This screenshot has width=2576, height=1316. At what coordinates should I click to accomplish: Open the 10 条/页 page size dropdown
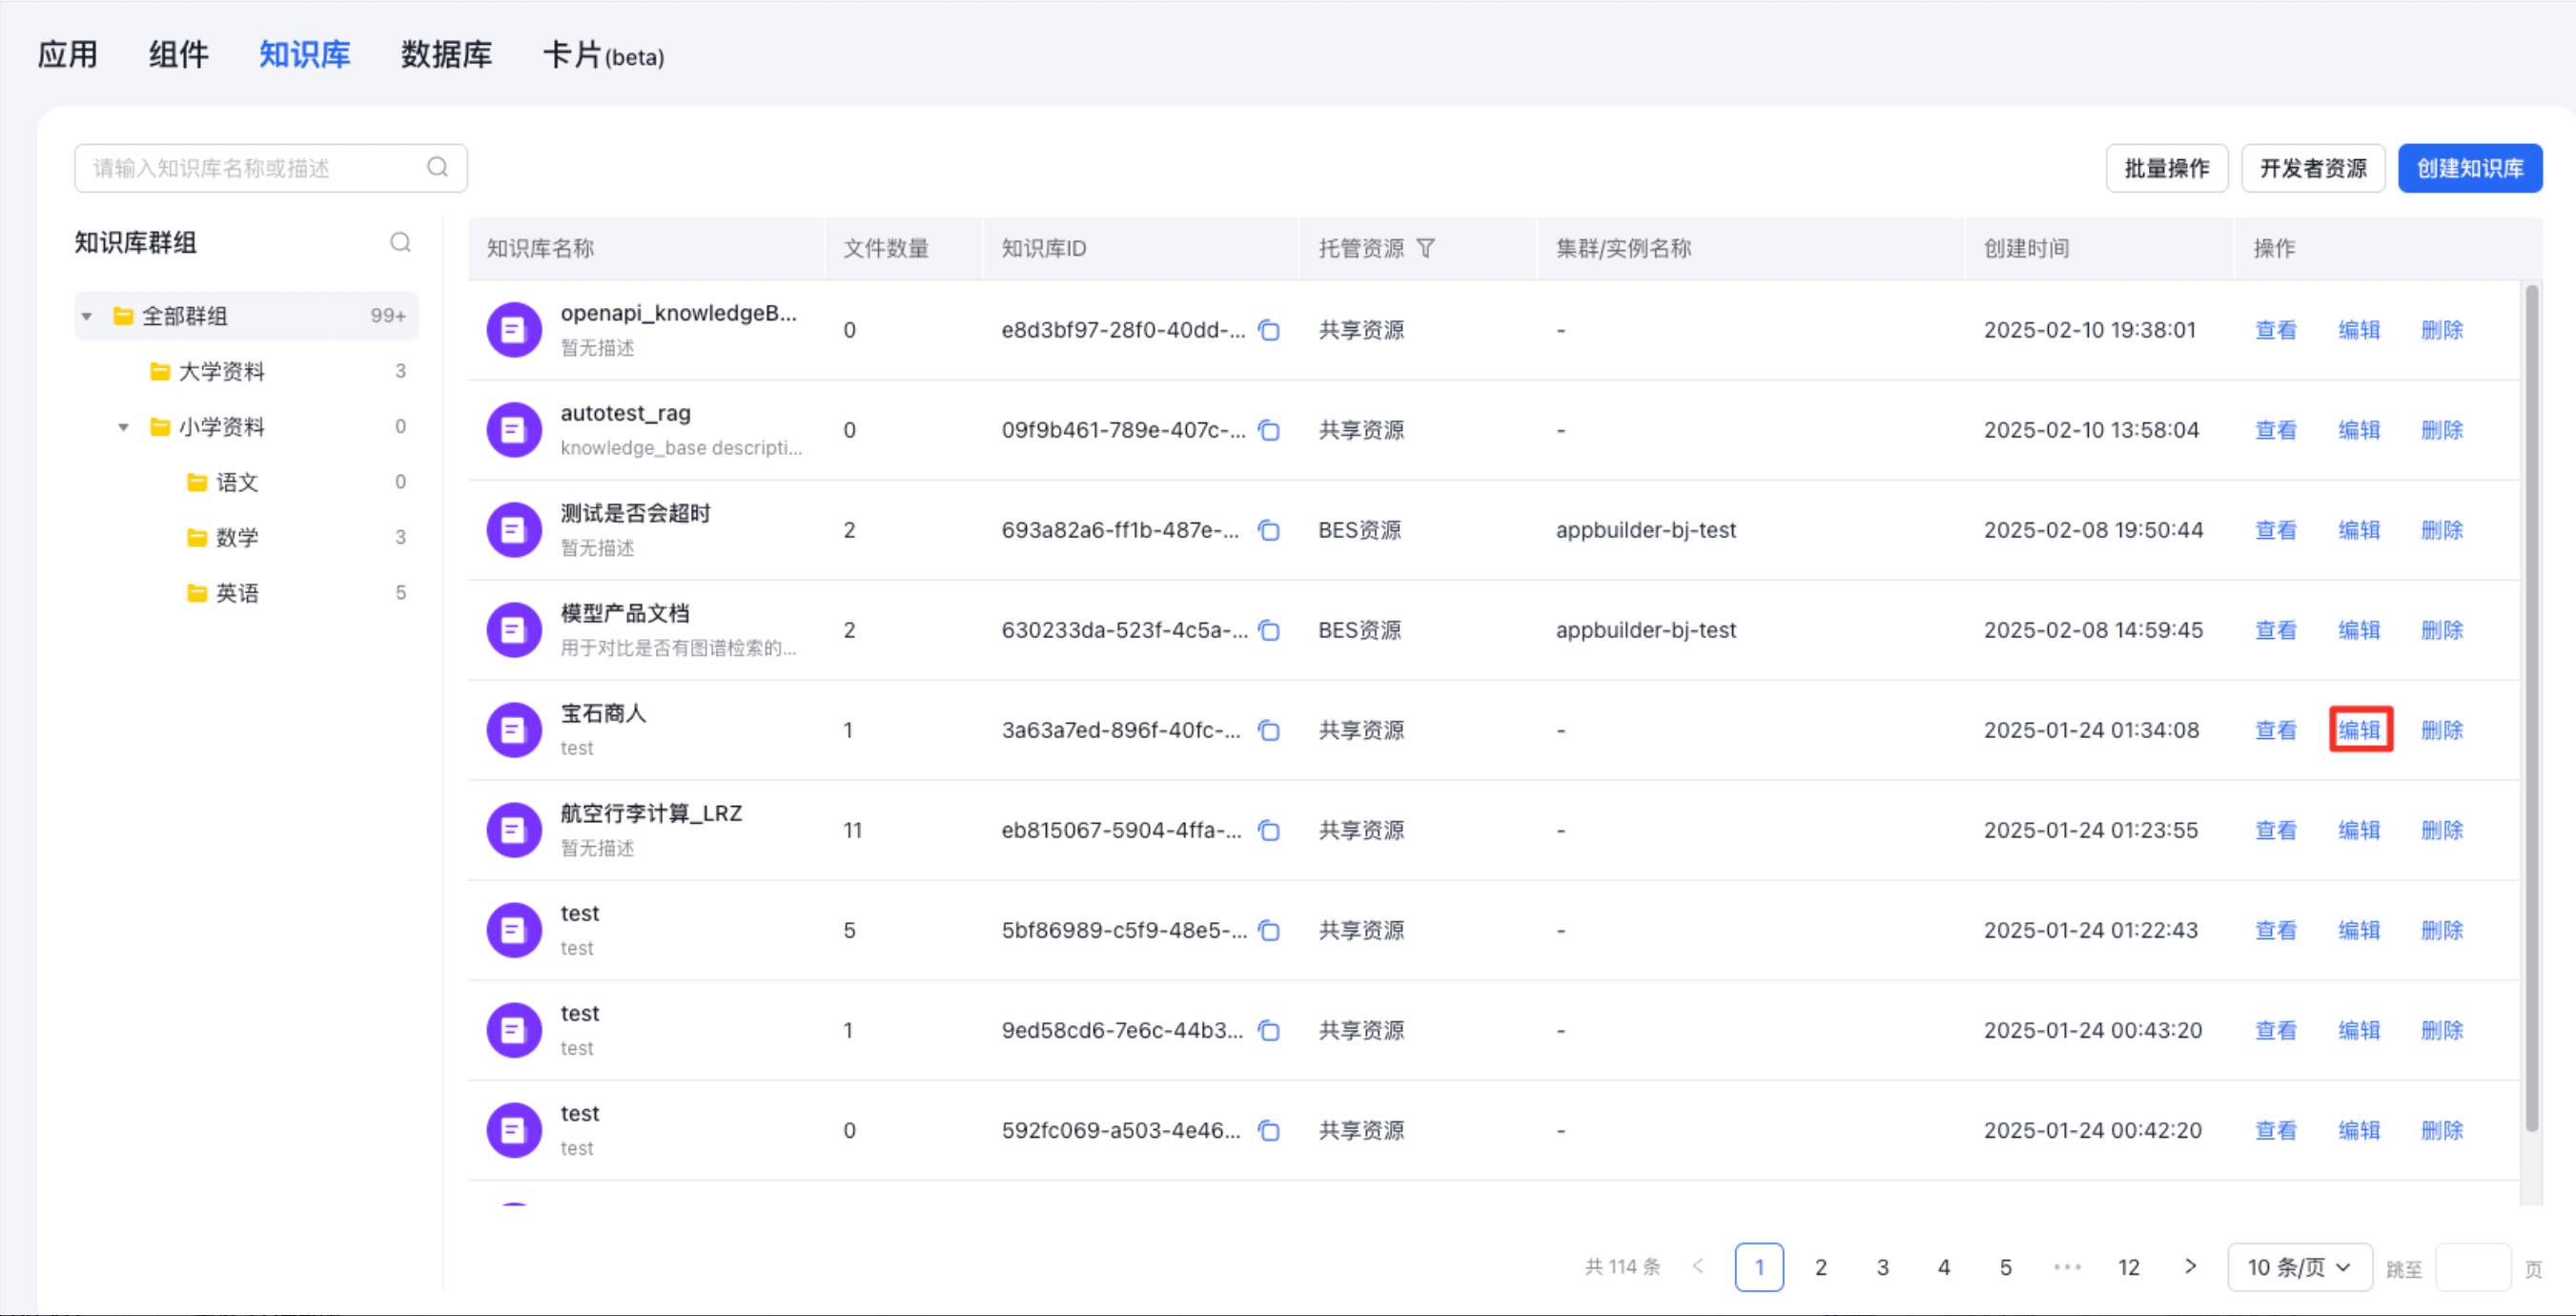pos(2299,1267)
